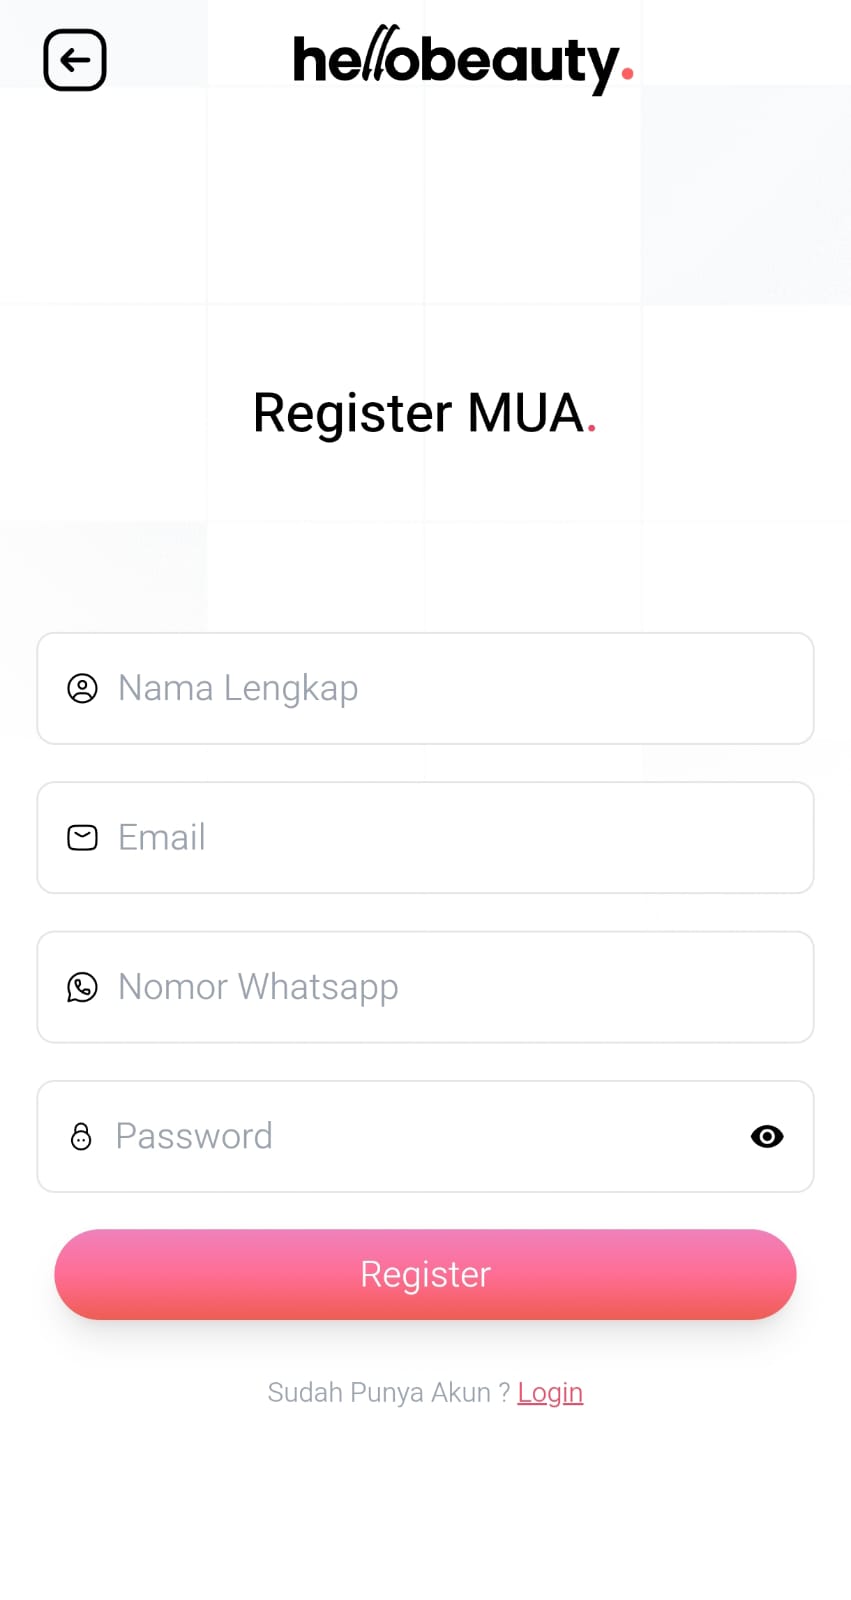Screen dimensions: 851x1600
Task: Focus the Email input field
Action: 500,837
